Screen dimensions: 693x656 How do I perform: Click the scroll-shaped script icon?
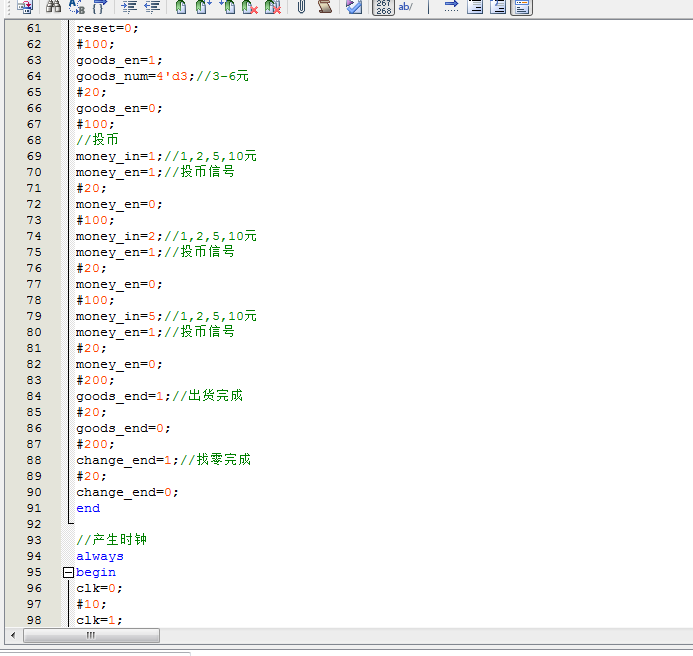pyautogui.click(x=324, y=7)
